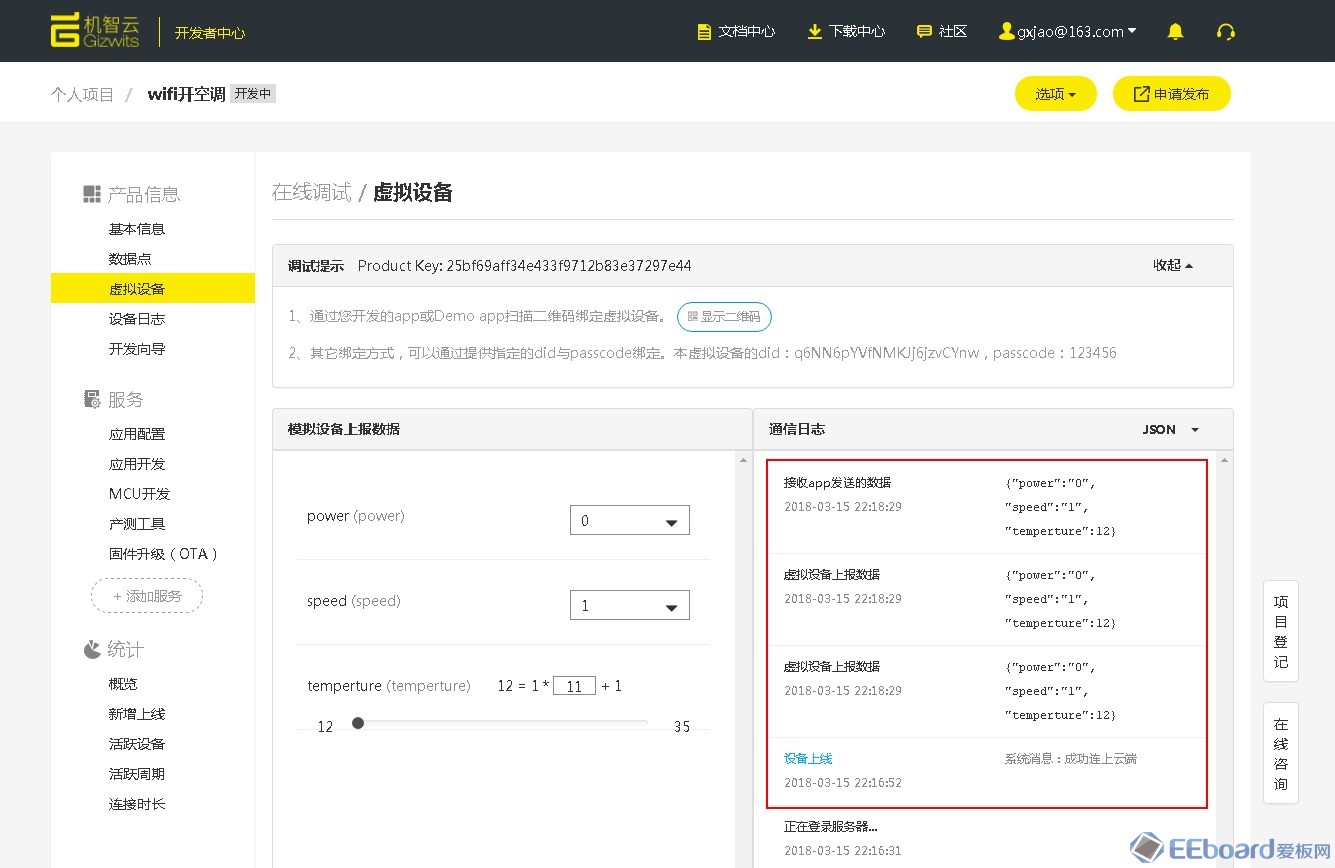Click the 添加服务 button
Image resolution: width=1335 pixels, height=868 pixels.
pyautogui.click(x=147, y=596)
